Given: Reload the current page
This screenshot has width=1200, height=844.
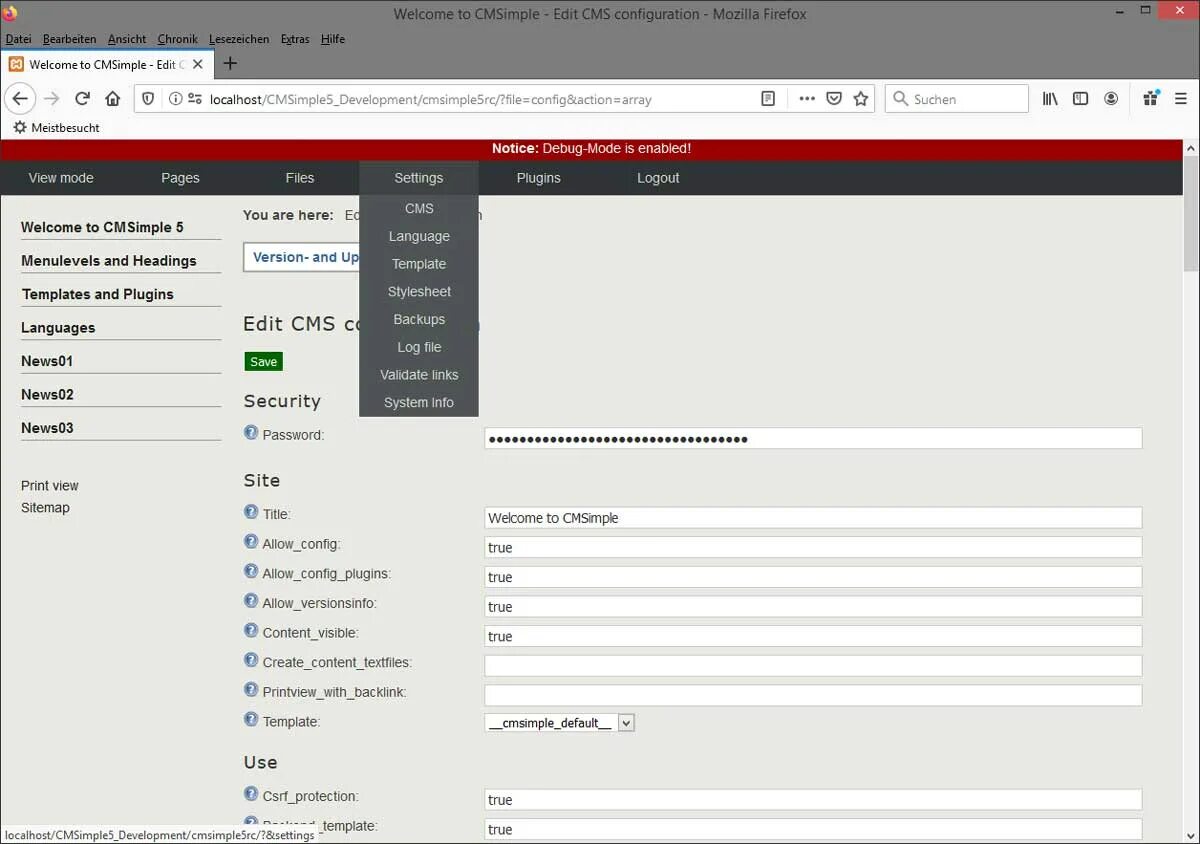Looking at the screenshot, I should (83, 99).
